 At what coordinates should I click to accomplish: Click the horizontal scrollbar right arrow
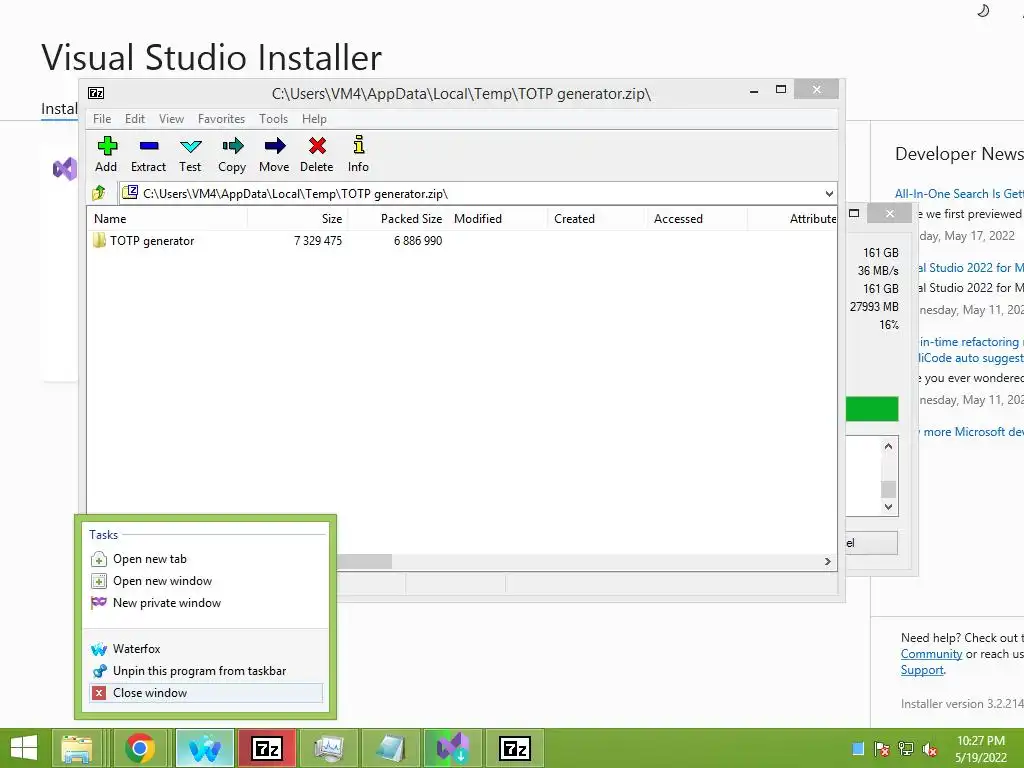(x=827, y=562)
